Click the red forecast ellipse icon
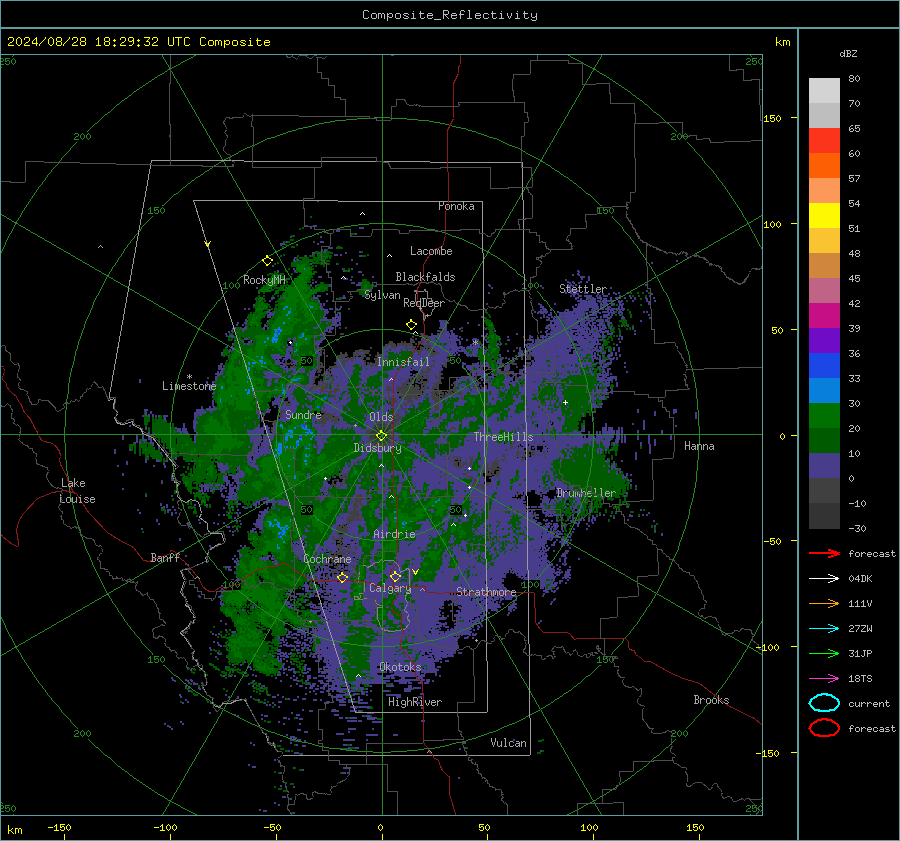900x841 pixels. point(824,728)
